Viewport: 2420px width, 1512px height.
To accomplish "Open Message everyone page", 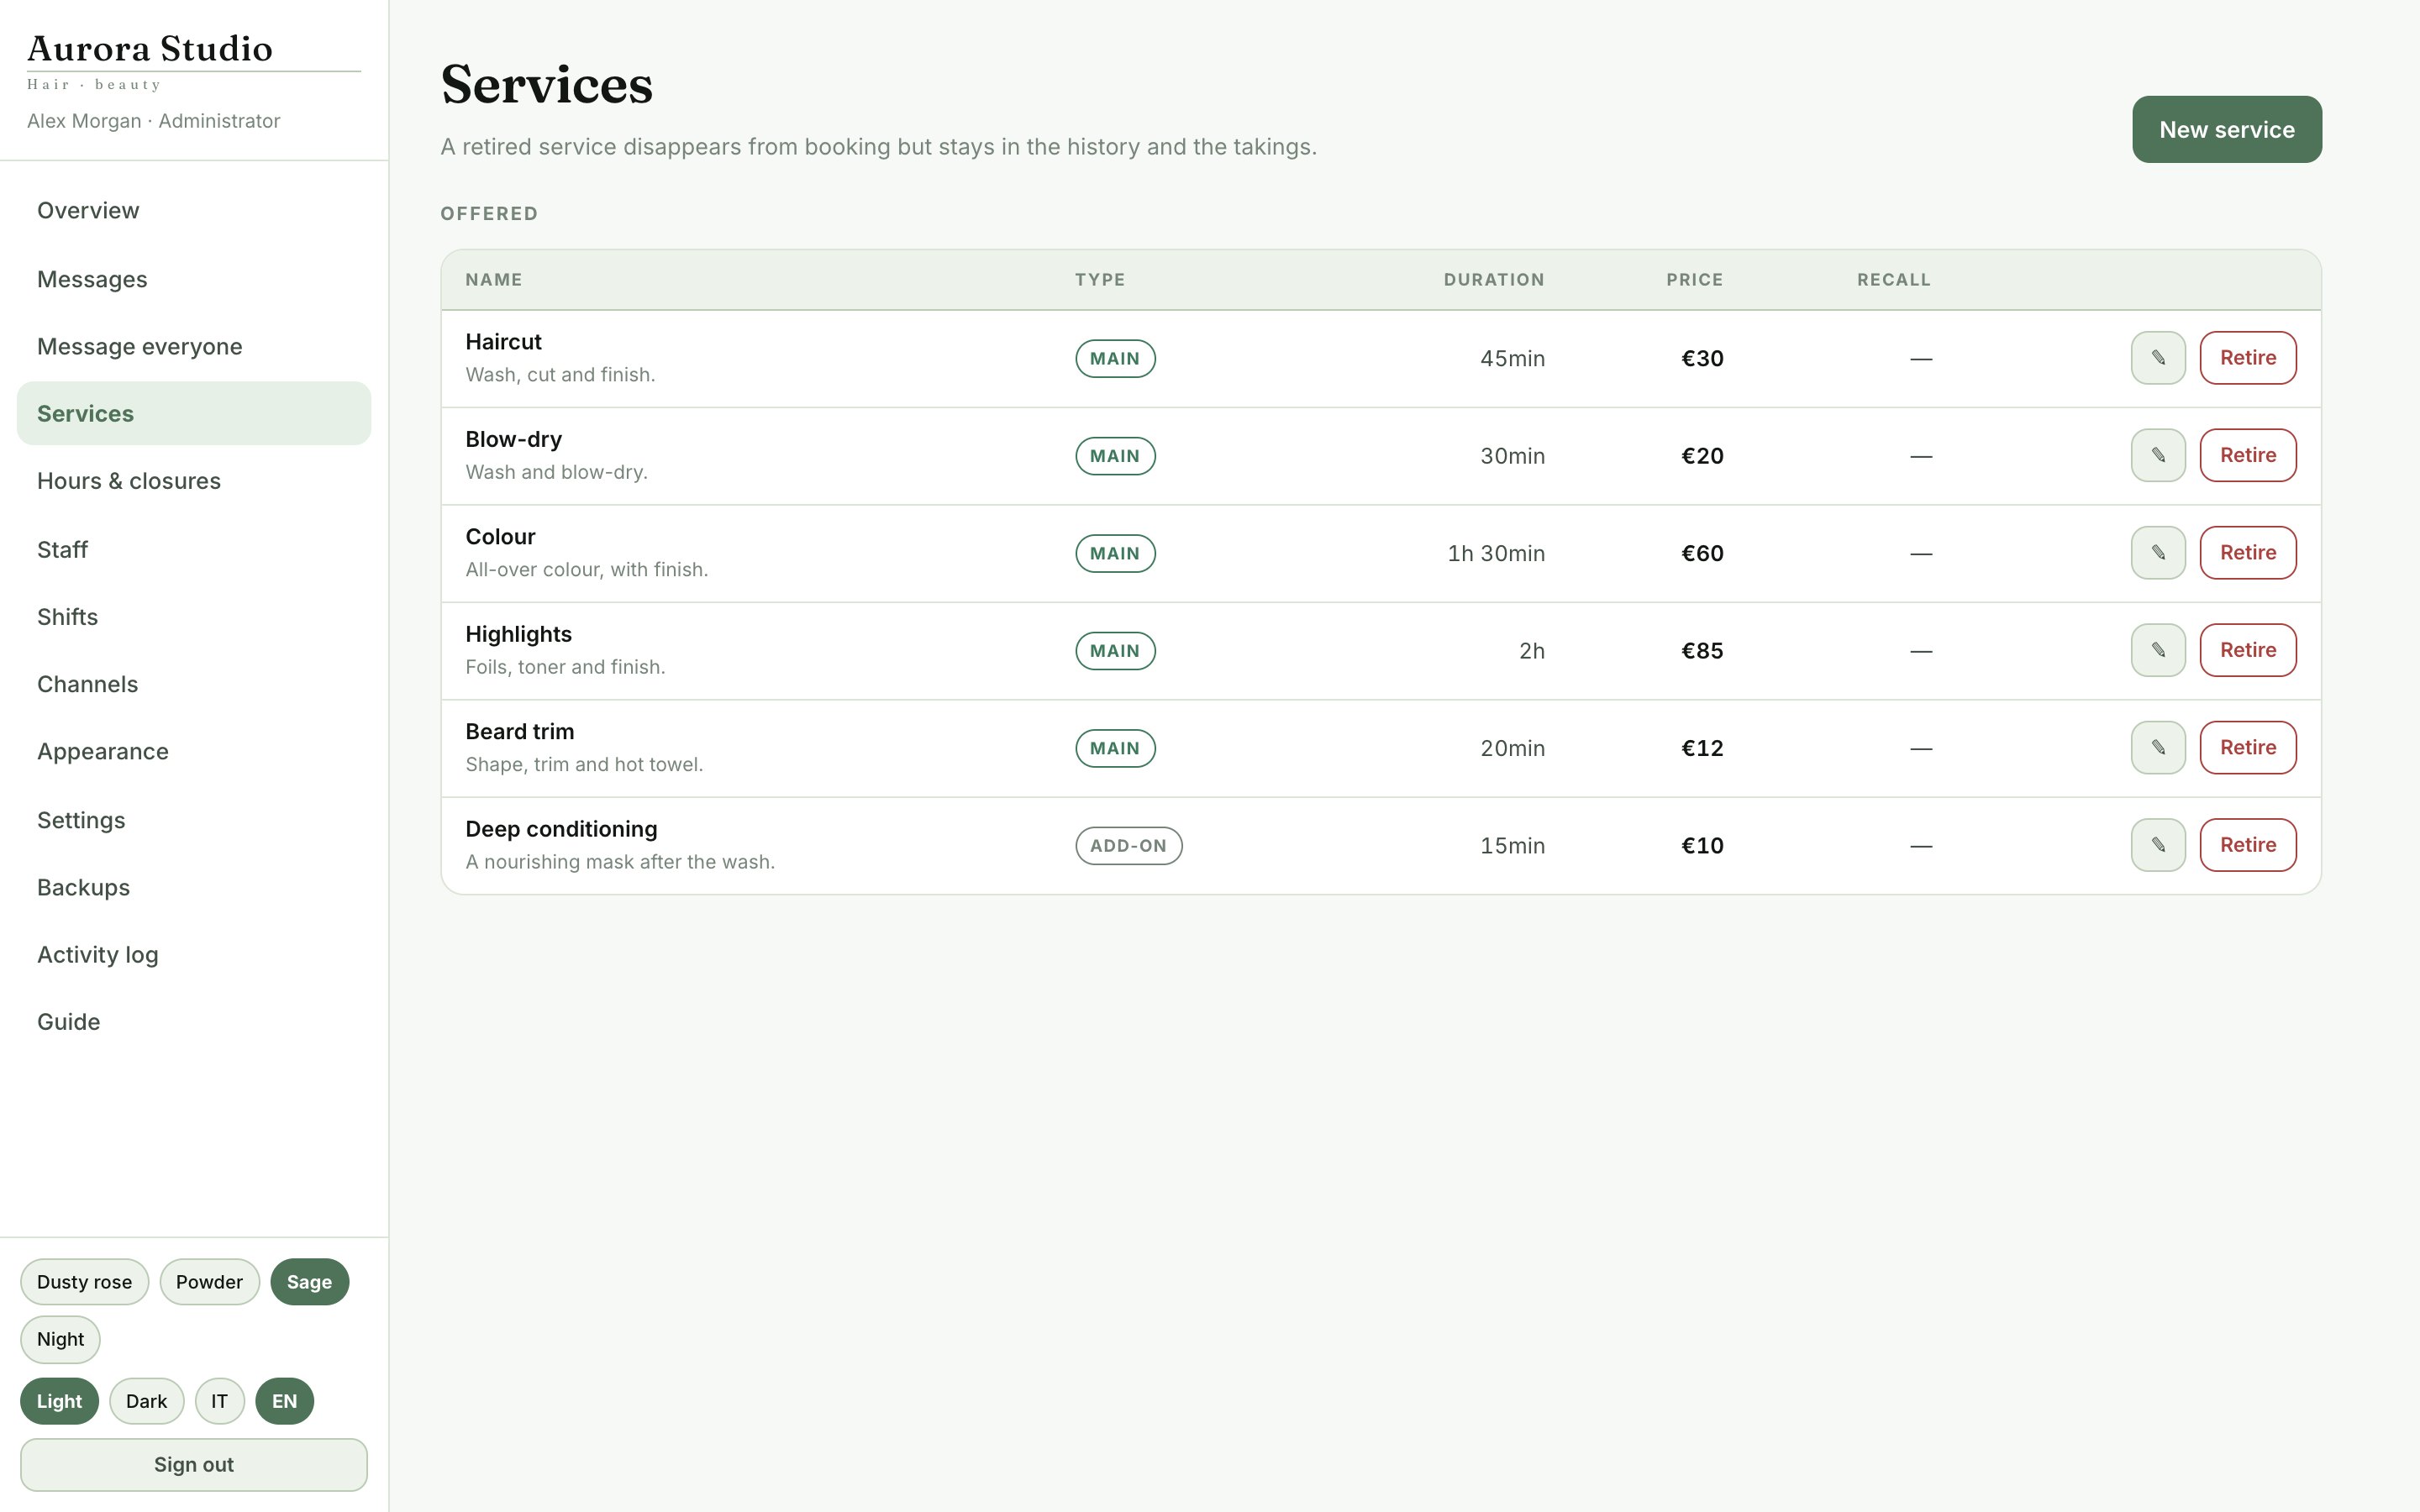I will 194,346.
